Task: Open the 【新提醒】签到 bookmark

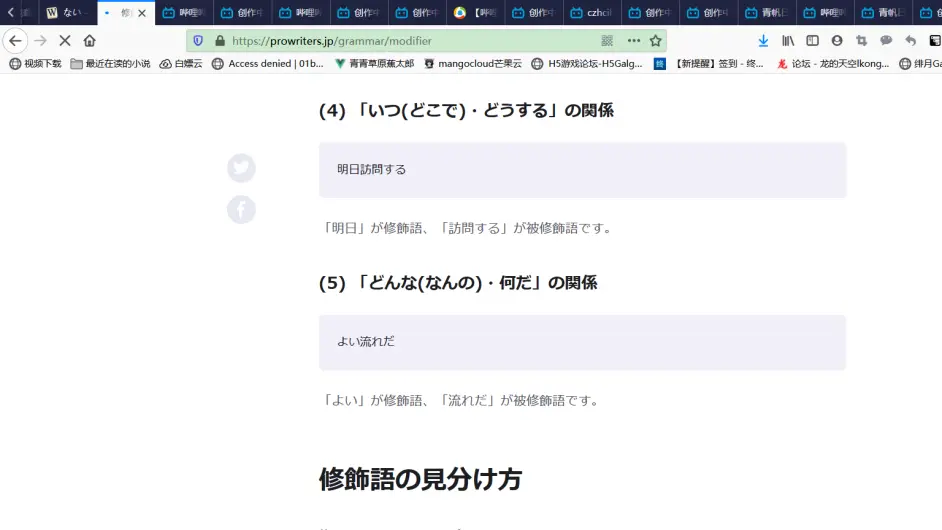Action: [x=710, y=64]
